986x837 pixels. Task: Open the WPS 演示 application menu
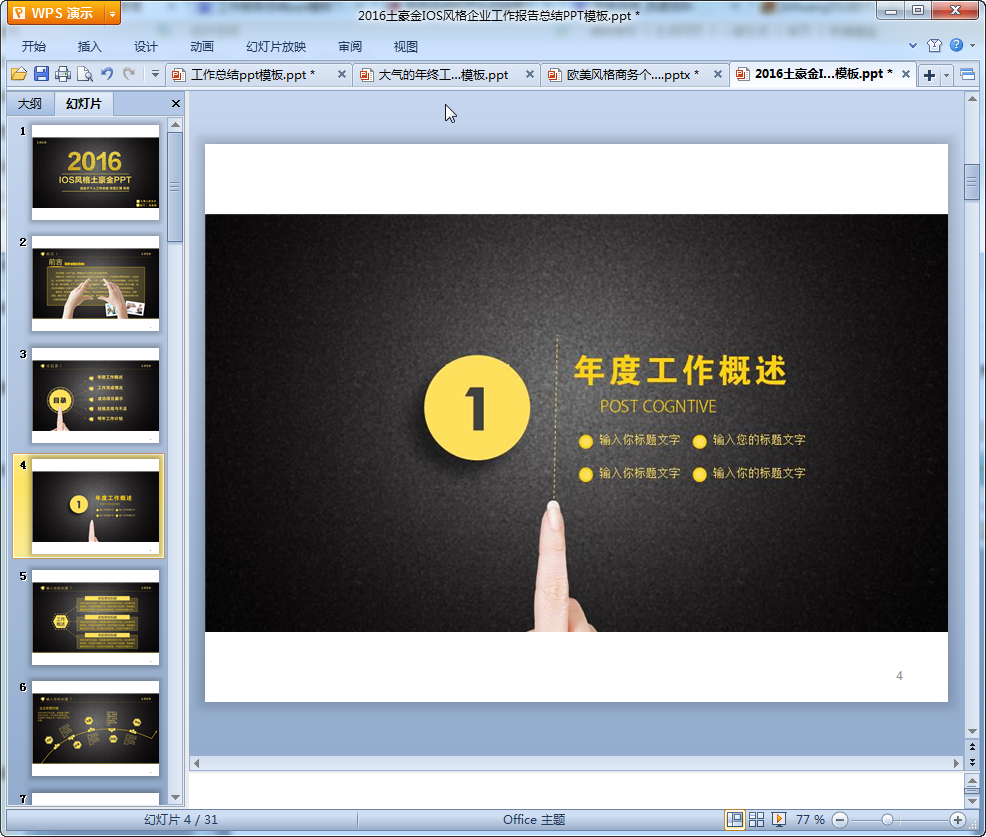(55, 13)
